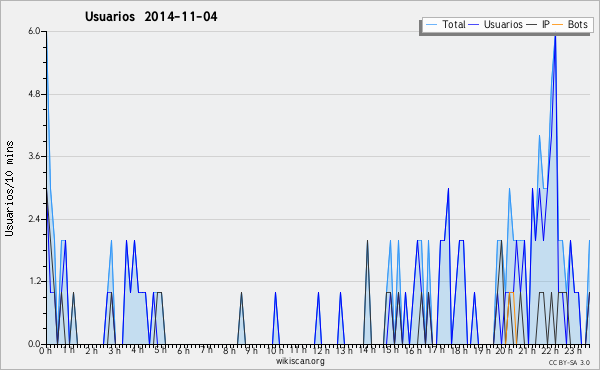The height and width of the screenshot is (370, 600).
Task: Click the 22 h peak of the Usuarios line
Action: pos(555,35)
